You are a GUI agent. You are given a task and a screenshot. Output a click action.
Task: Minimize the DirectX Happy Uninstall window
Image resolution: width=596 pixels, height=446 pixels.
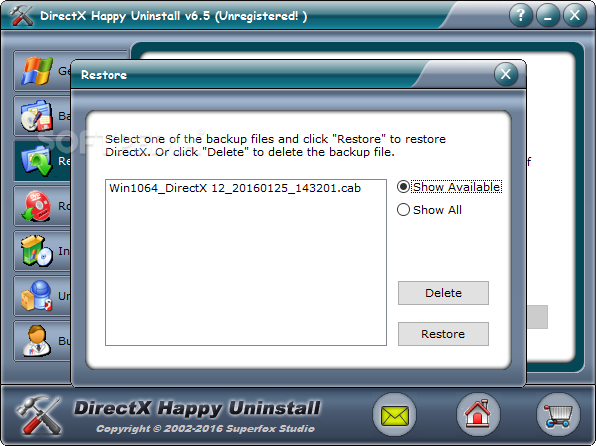(547, 16)
